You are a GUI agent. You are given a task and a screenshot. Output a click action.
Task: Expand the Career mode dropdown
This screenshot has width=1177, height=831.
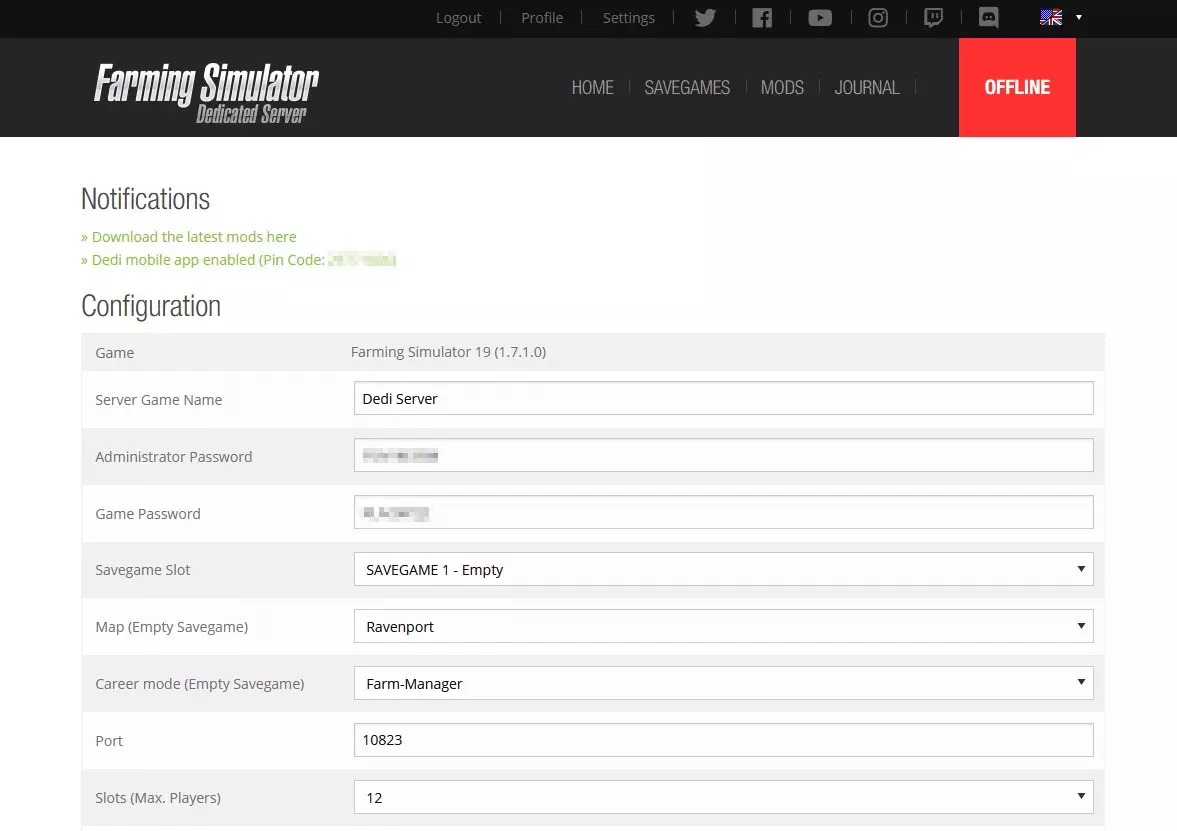[724, 683]
